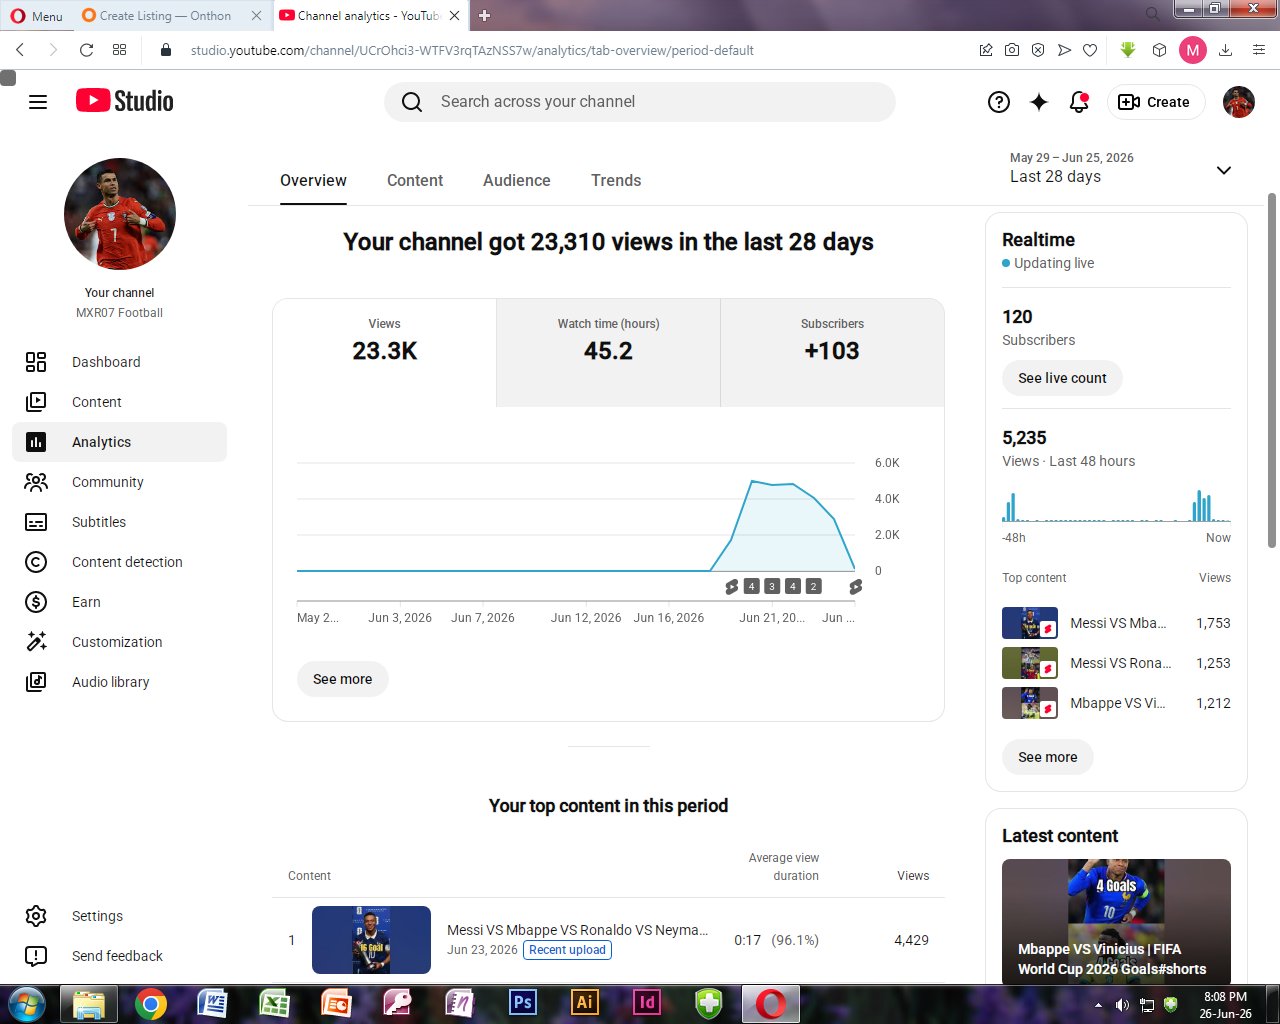The width and height of the screenshot is (1280, 1024).
Task: Open the YouTube Studio hamburger menu
Action: pyautogui.click(x=38, y=102)
